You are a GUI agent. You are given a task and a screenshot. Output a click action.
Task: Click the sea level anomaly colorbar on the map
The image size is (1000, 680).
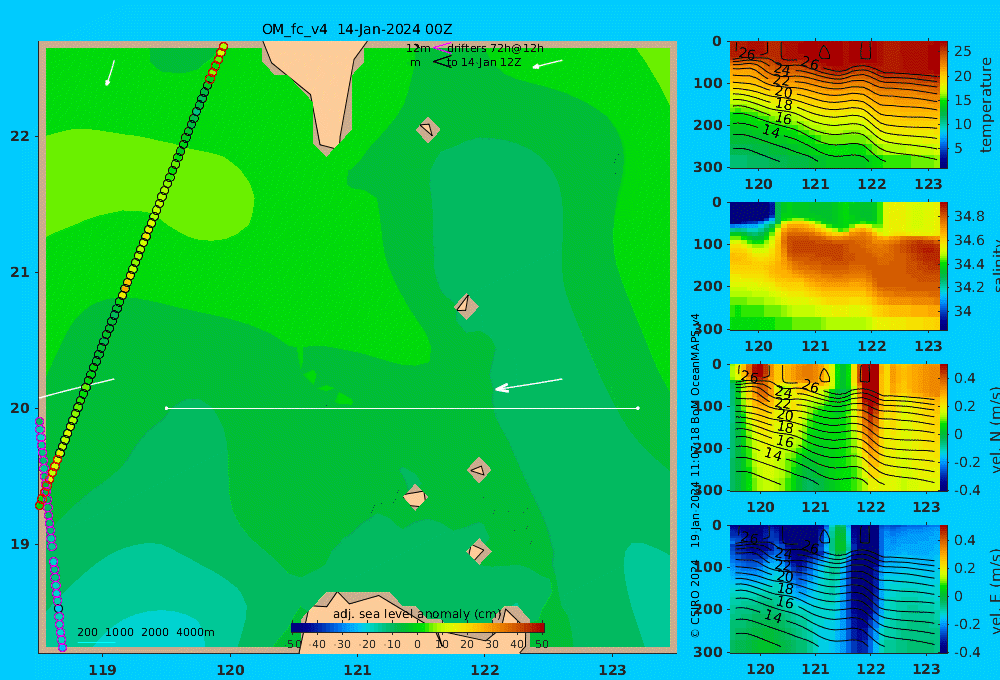418,628
